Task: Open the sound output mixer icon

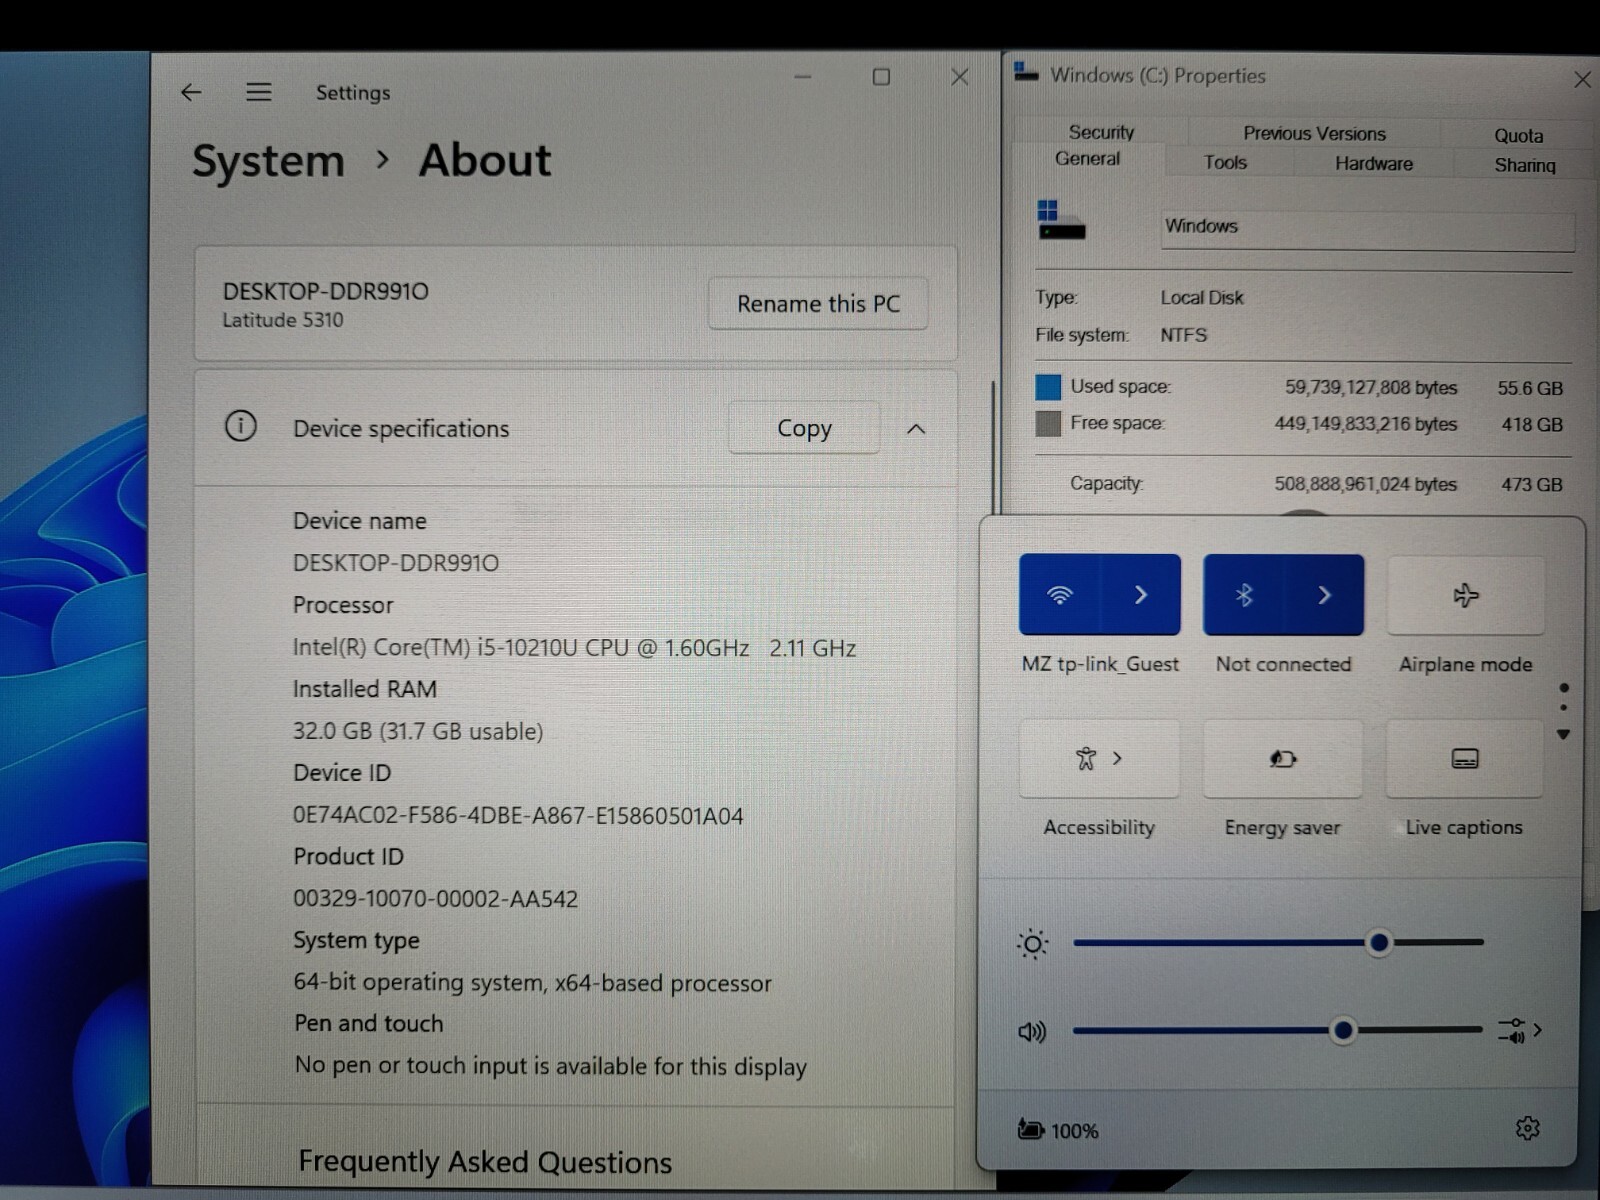Action: [x=1511, y=1030]
